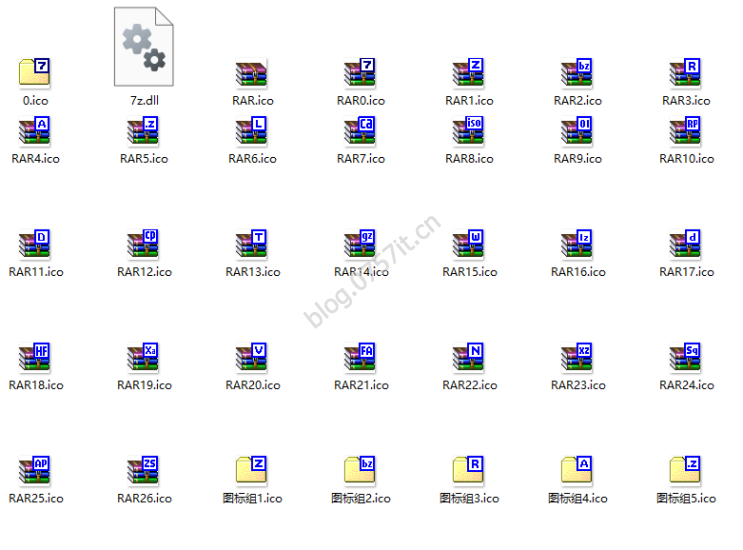Select the RAR17.ico icon with d badge
The height and width of the screenshot is (550, 743).
(686, 244)
